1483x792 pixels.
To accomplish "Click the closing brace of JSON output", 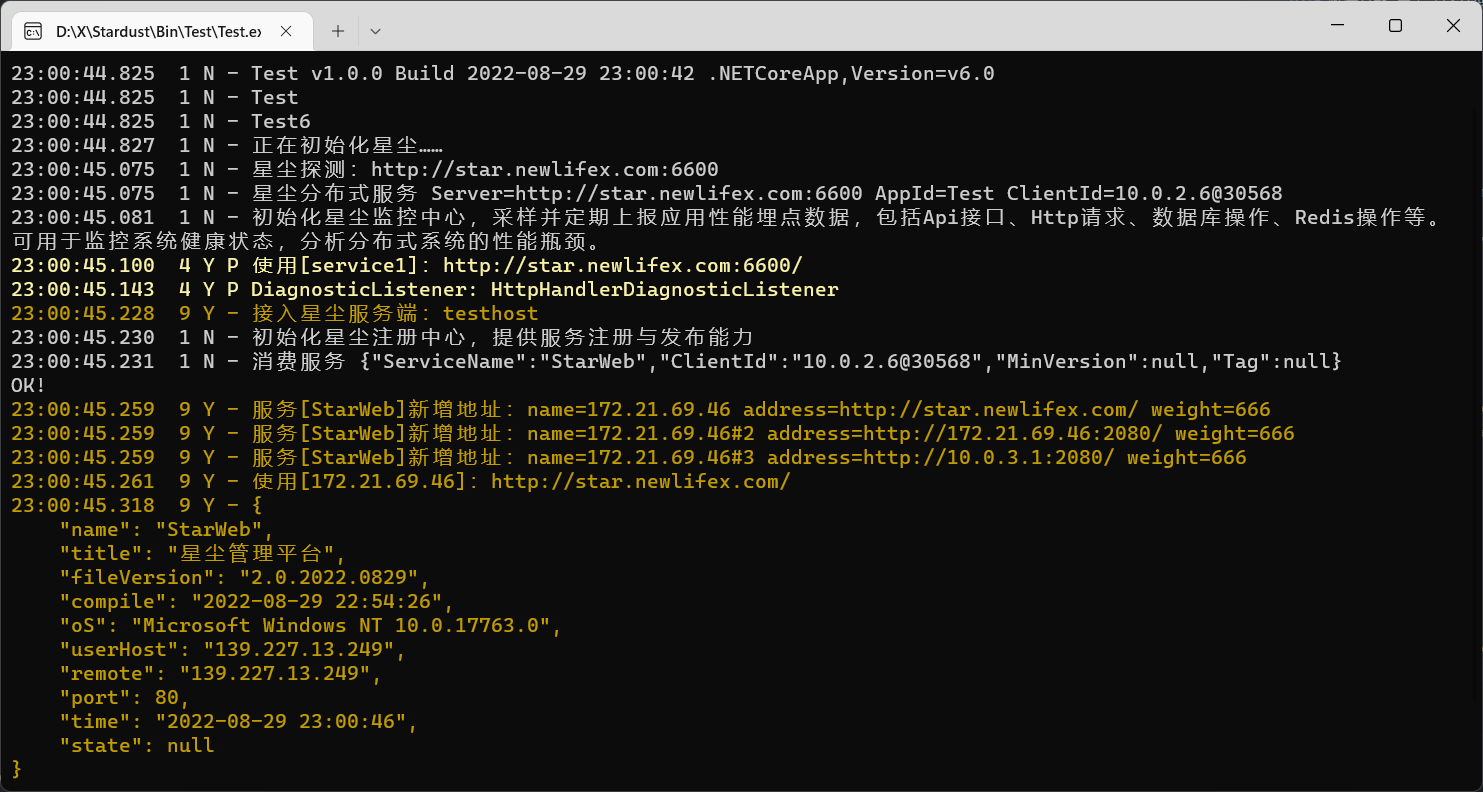I will point(17,769).
